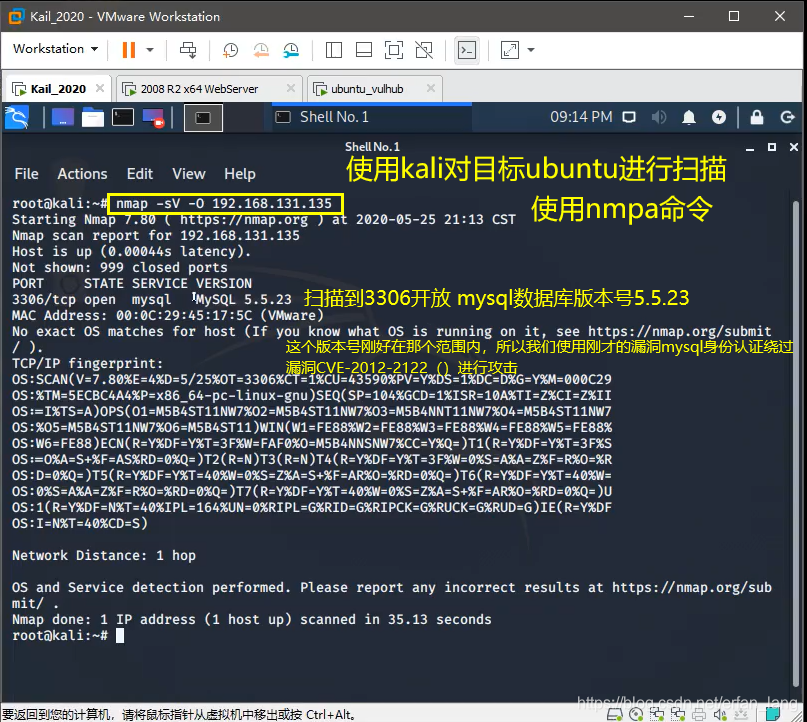Toggle Unity mode icon

coord(424,50)
